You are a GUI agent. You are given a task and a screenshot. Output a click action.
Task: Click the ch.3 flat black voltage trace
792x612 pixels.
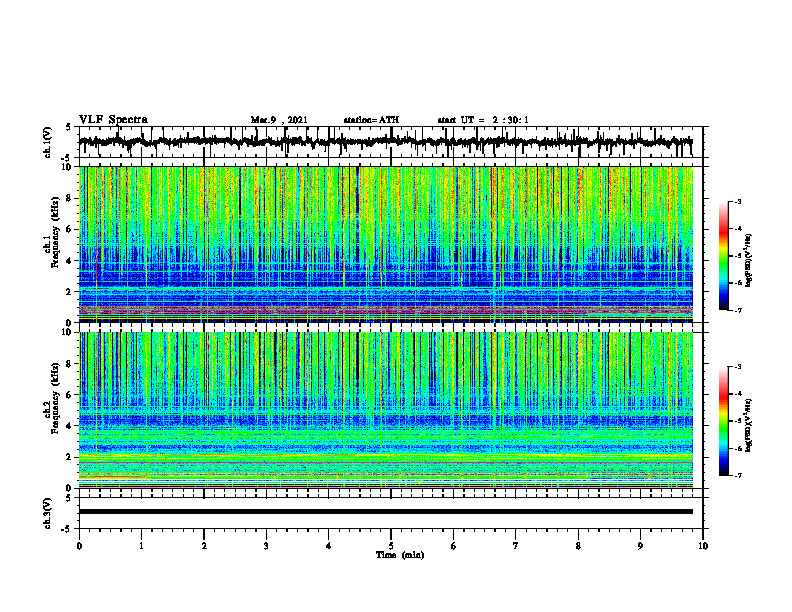coord(385,512)
